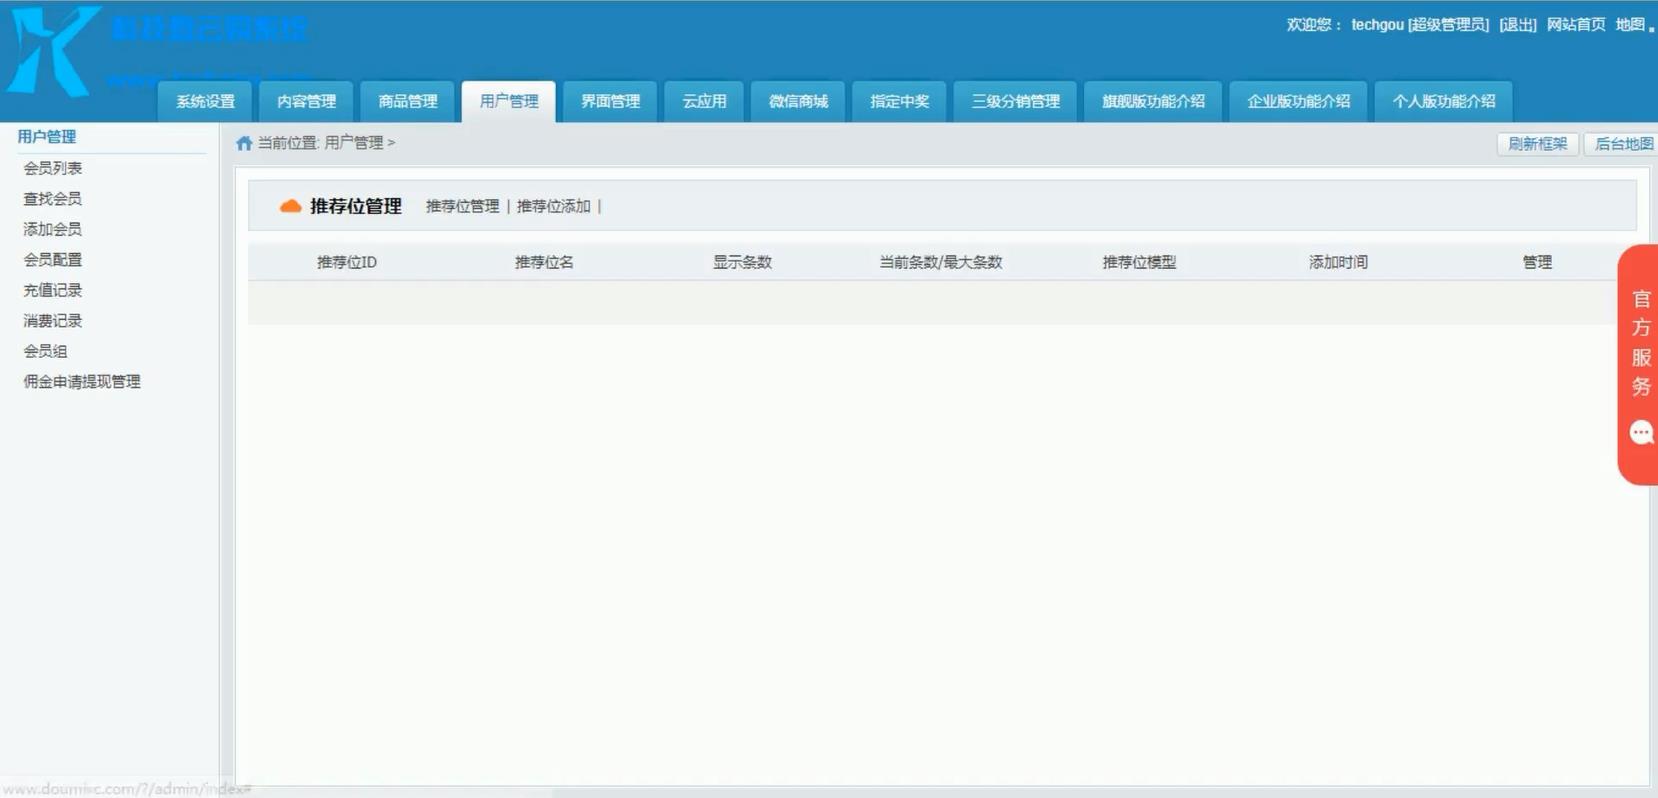Select 会员配置 in the sidebar
Viewport: 1658px width, 798px height.
point(53,259)
